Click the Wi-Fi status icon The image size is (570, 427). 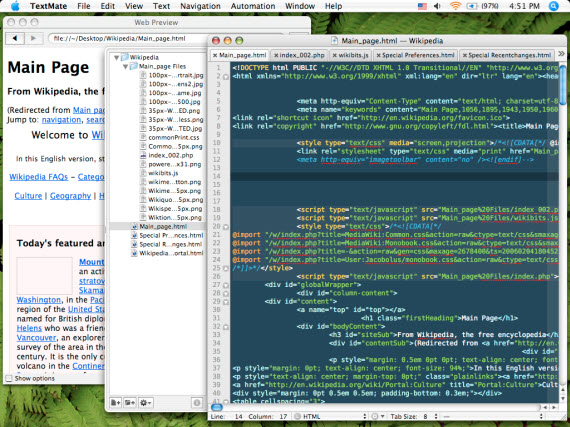point(455,6)
